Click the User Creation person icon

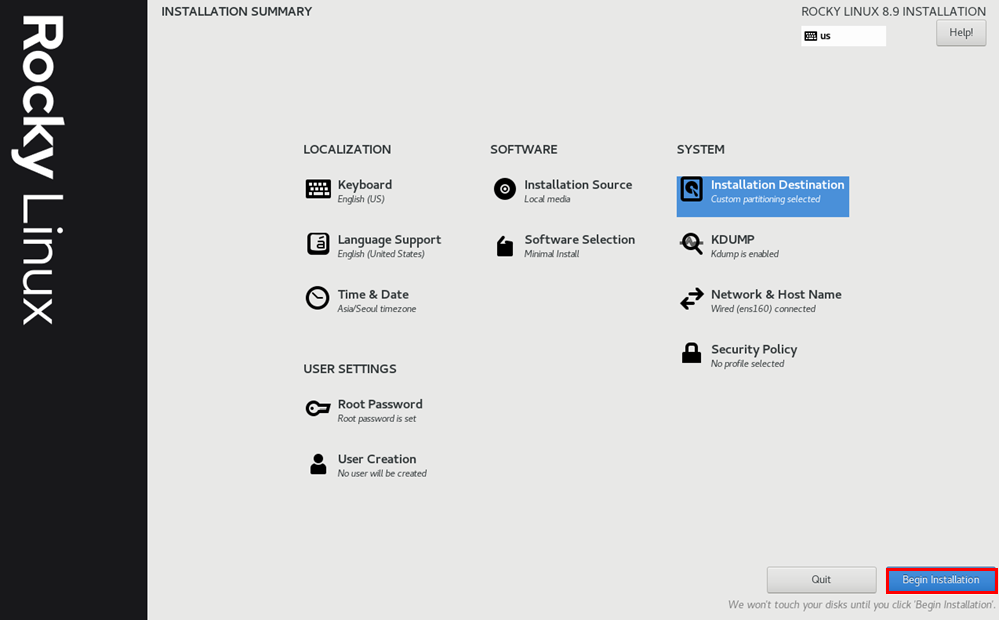click(318, 463)
